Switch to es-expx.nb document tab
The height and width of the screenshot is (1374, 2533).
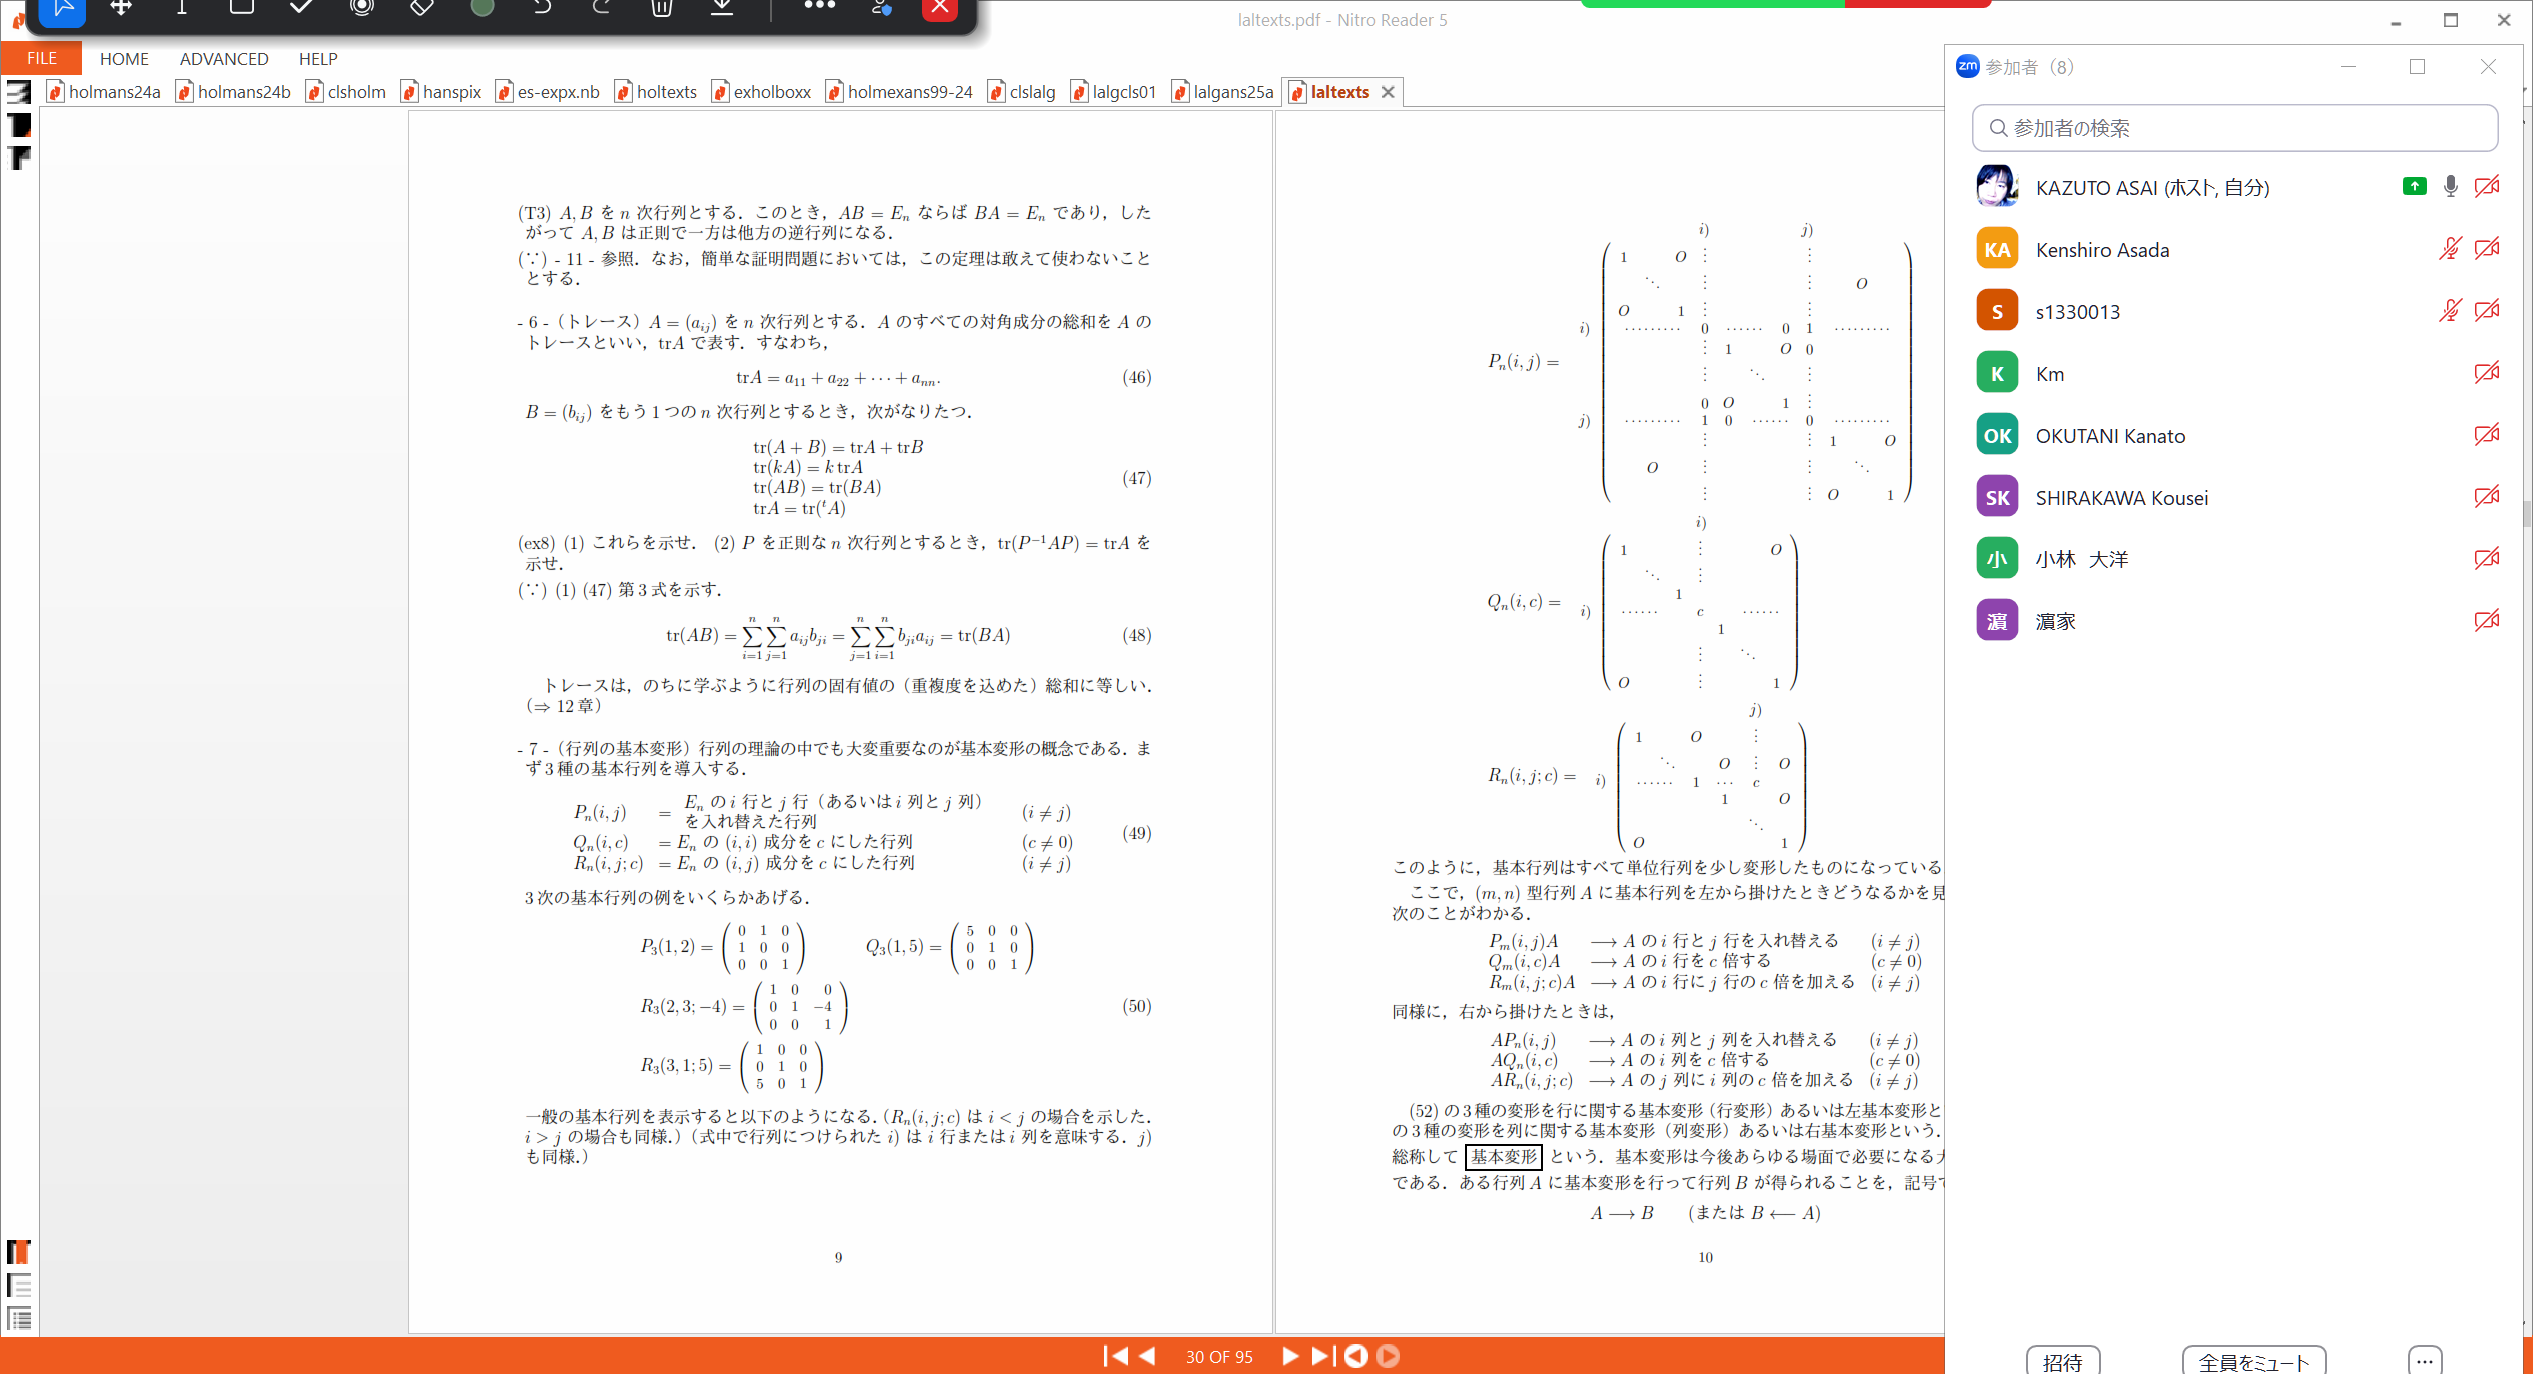(548, 92)
